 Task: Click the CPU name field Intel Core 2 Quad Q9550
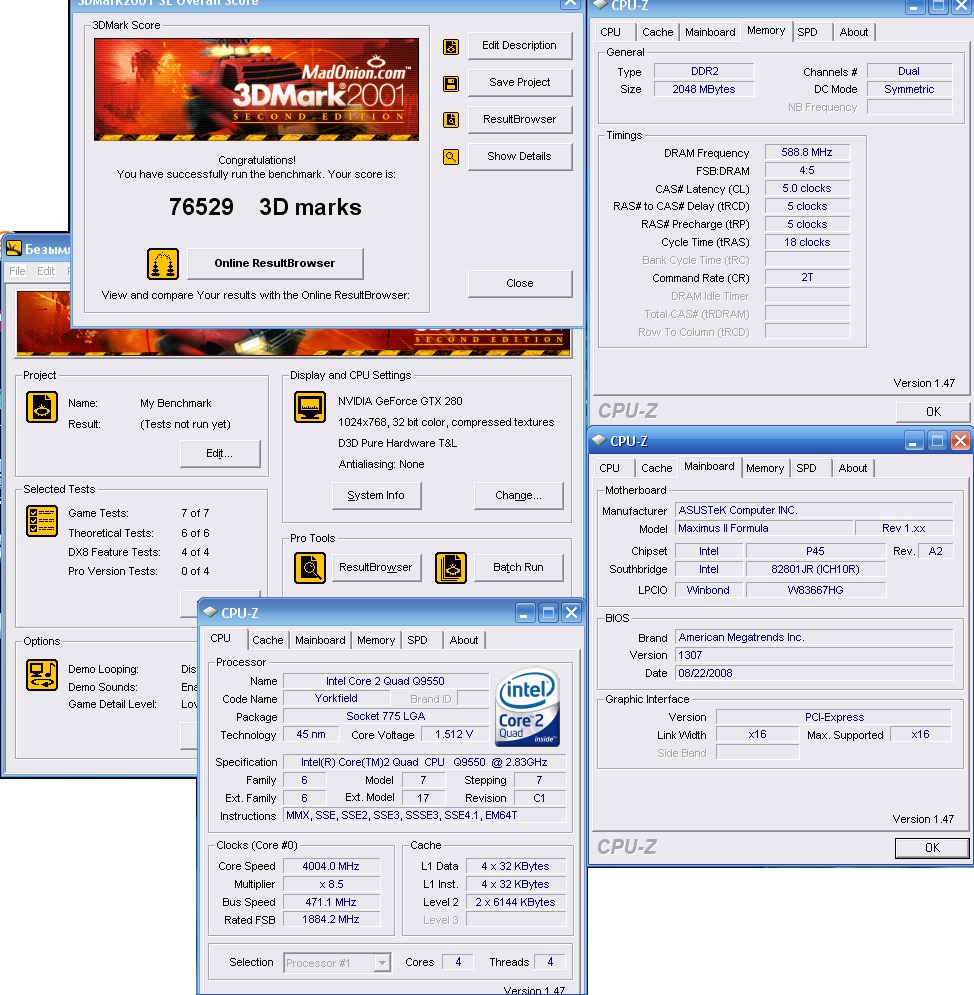click(386, 681)
